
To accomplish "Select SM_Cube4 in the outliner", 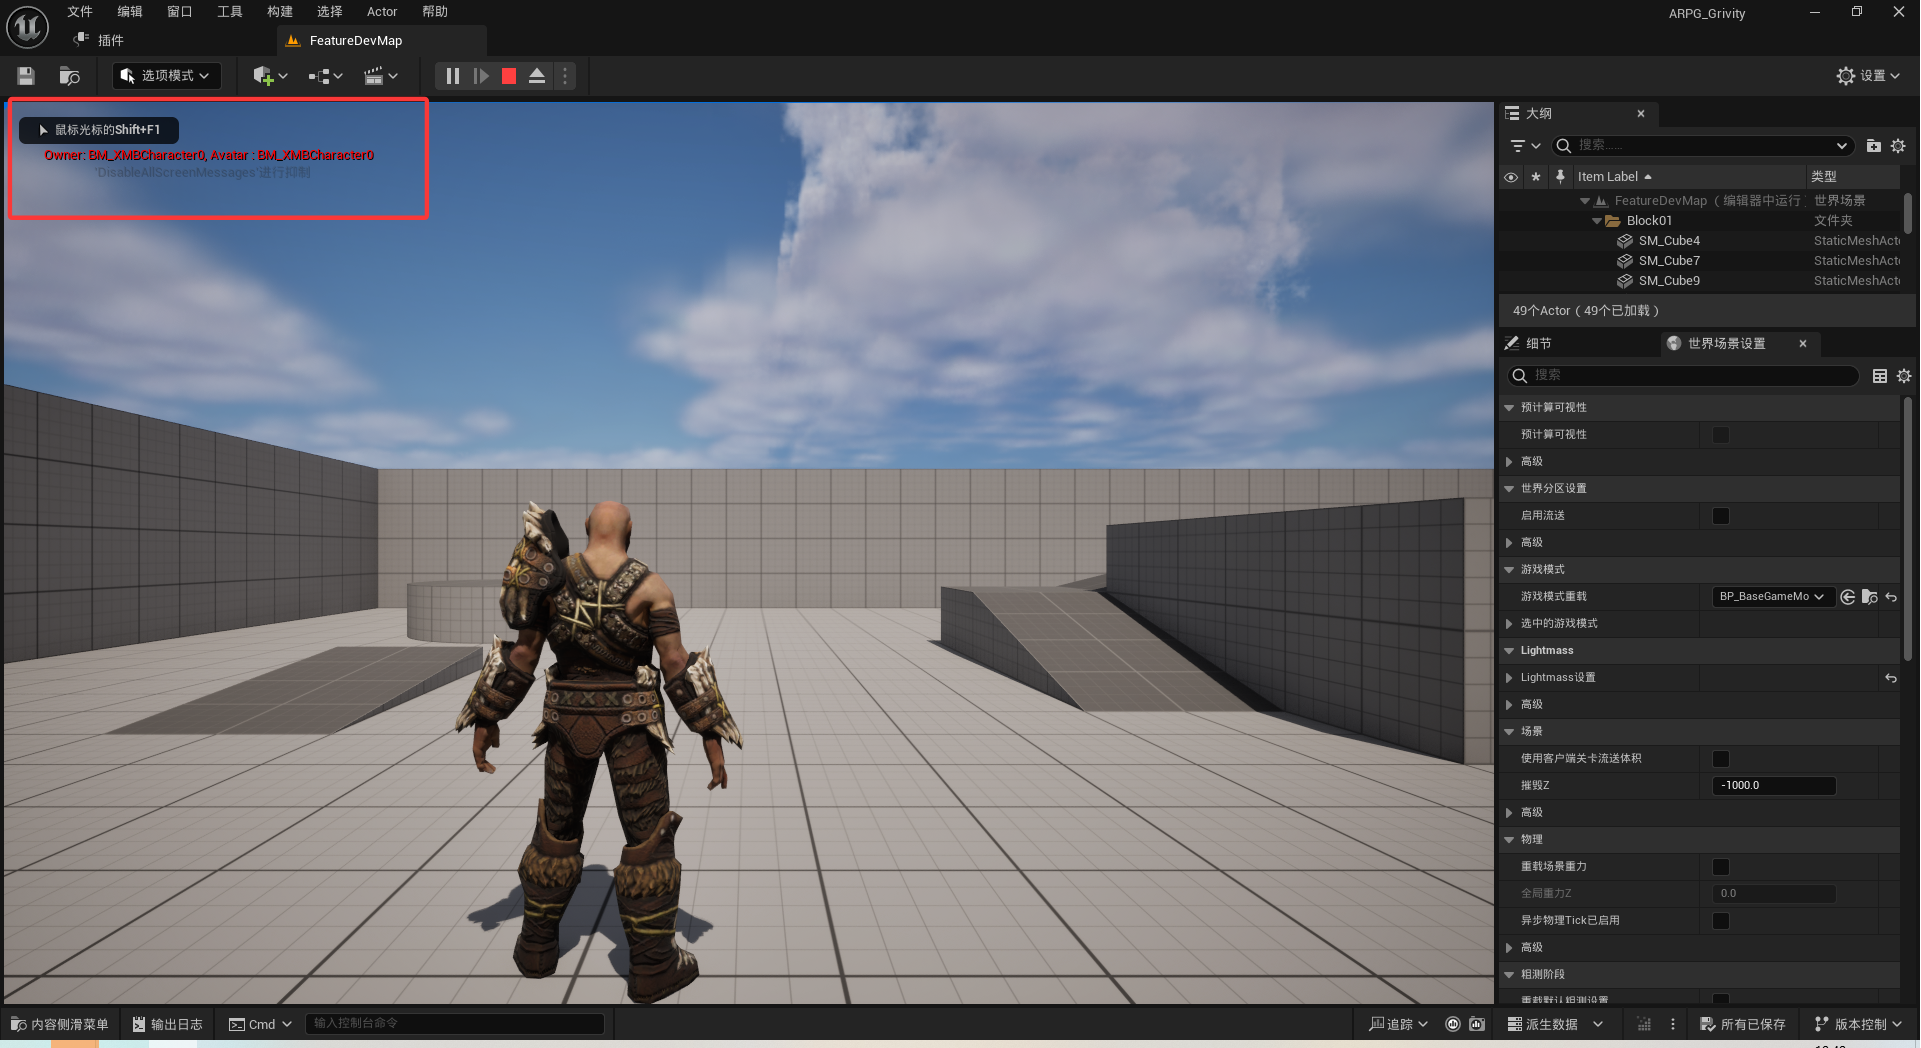I will point(1669,241).
